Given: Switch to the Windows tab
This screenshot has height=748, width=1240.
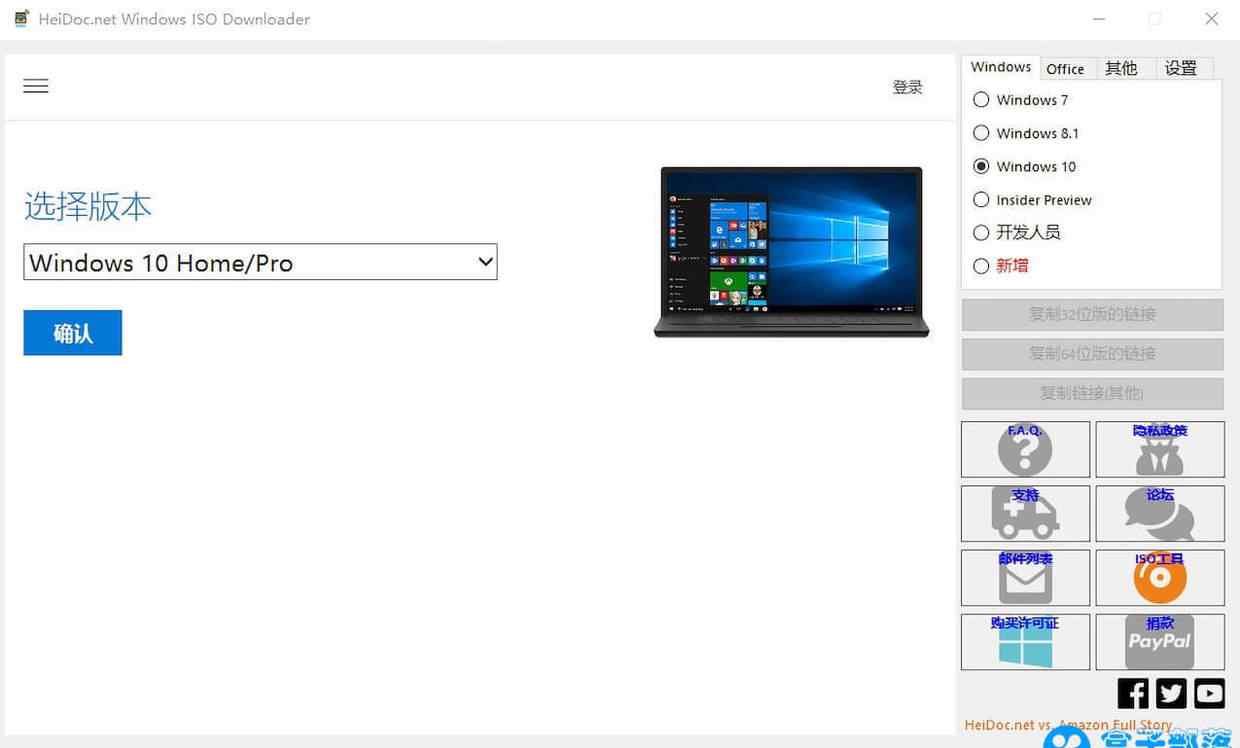Looking at the screenshot, I should tap(1001, 67).
